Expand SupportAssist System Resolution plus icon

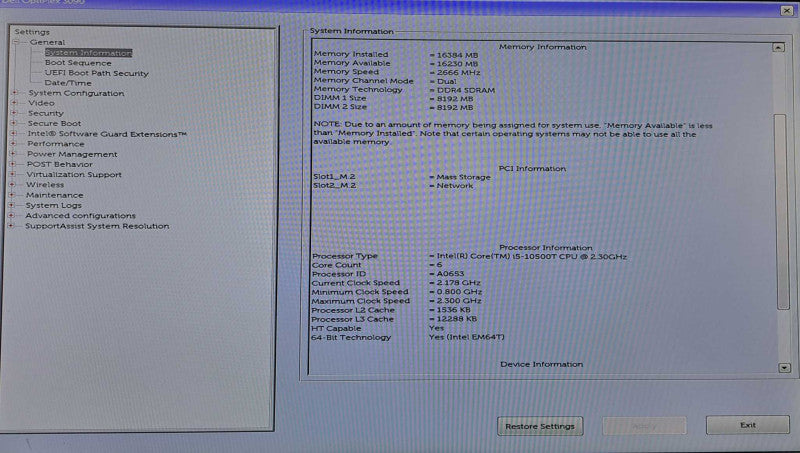(12, 225)
